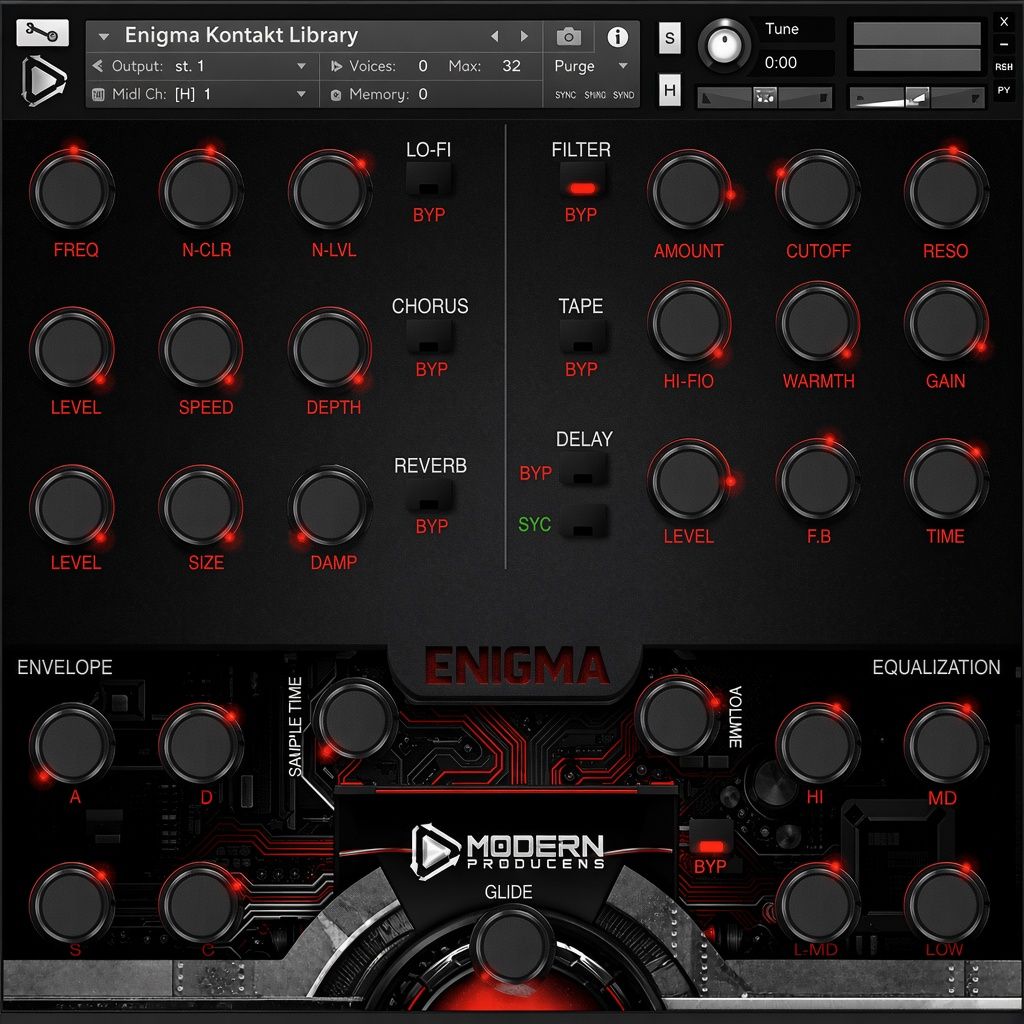
Task: Click the reverb DAMP knob
Action: click(330, 506)
